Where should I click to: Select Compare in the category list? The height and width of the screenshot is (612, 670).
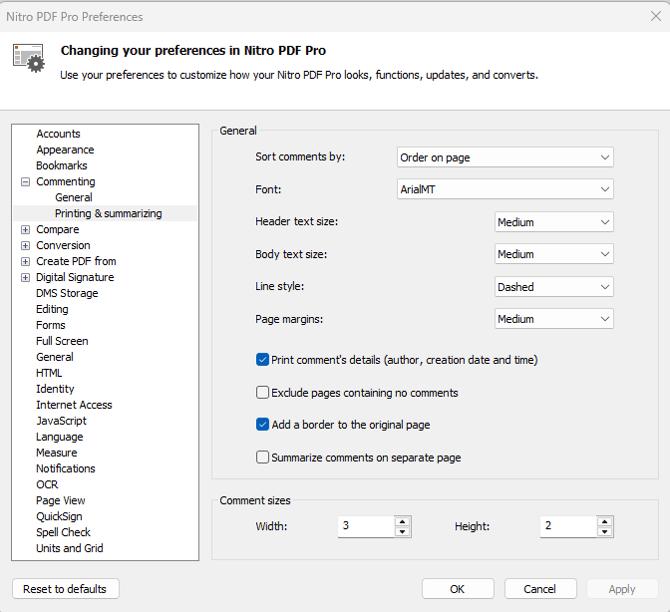[x=58, y=230]
